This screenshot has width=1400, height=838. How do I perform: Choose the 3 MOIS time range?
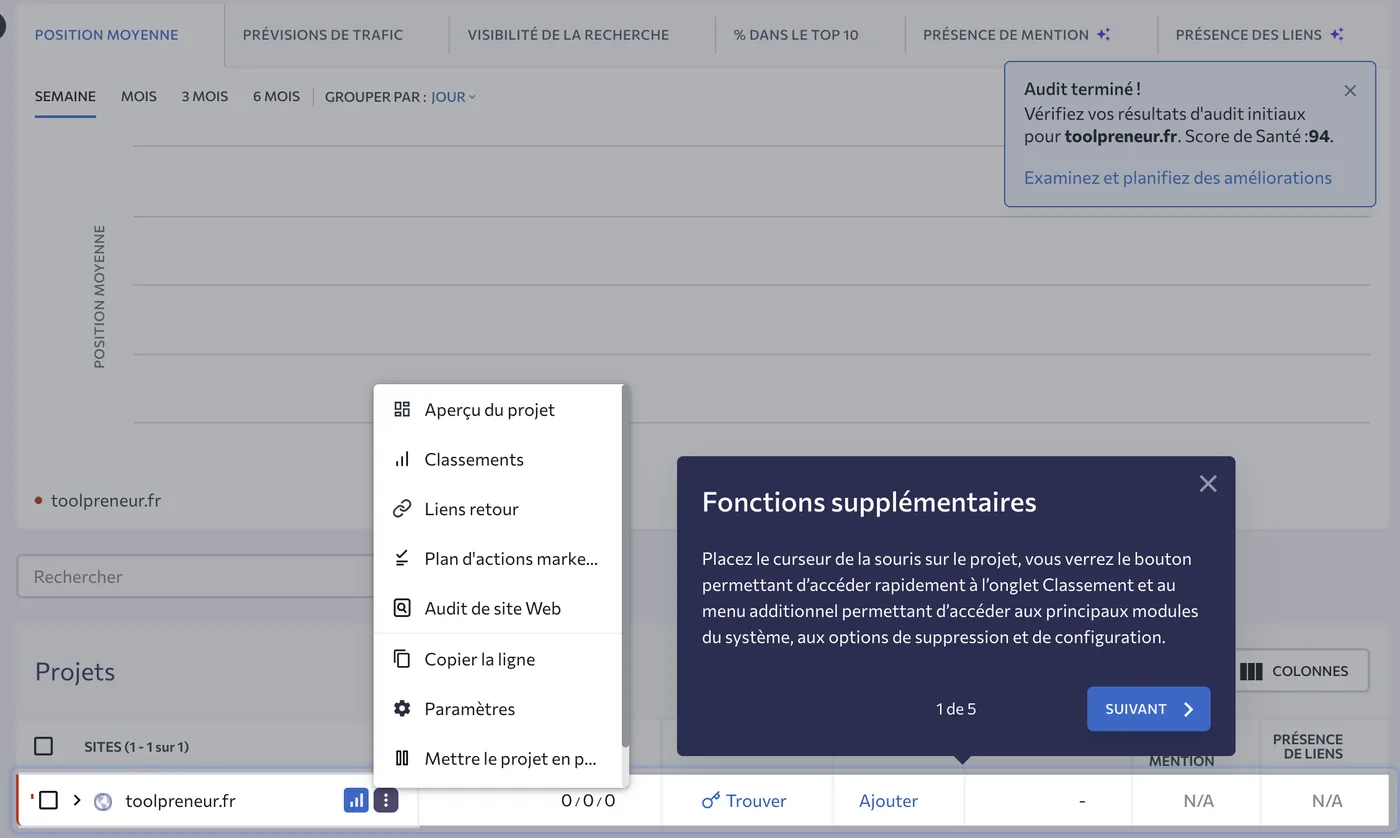205,97
